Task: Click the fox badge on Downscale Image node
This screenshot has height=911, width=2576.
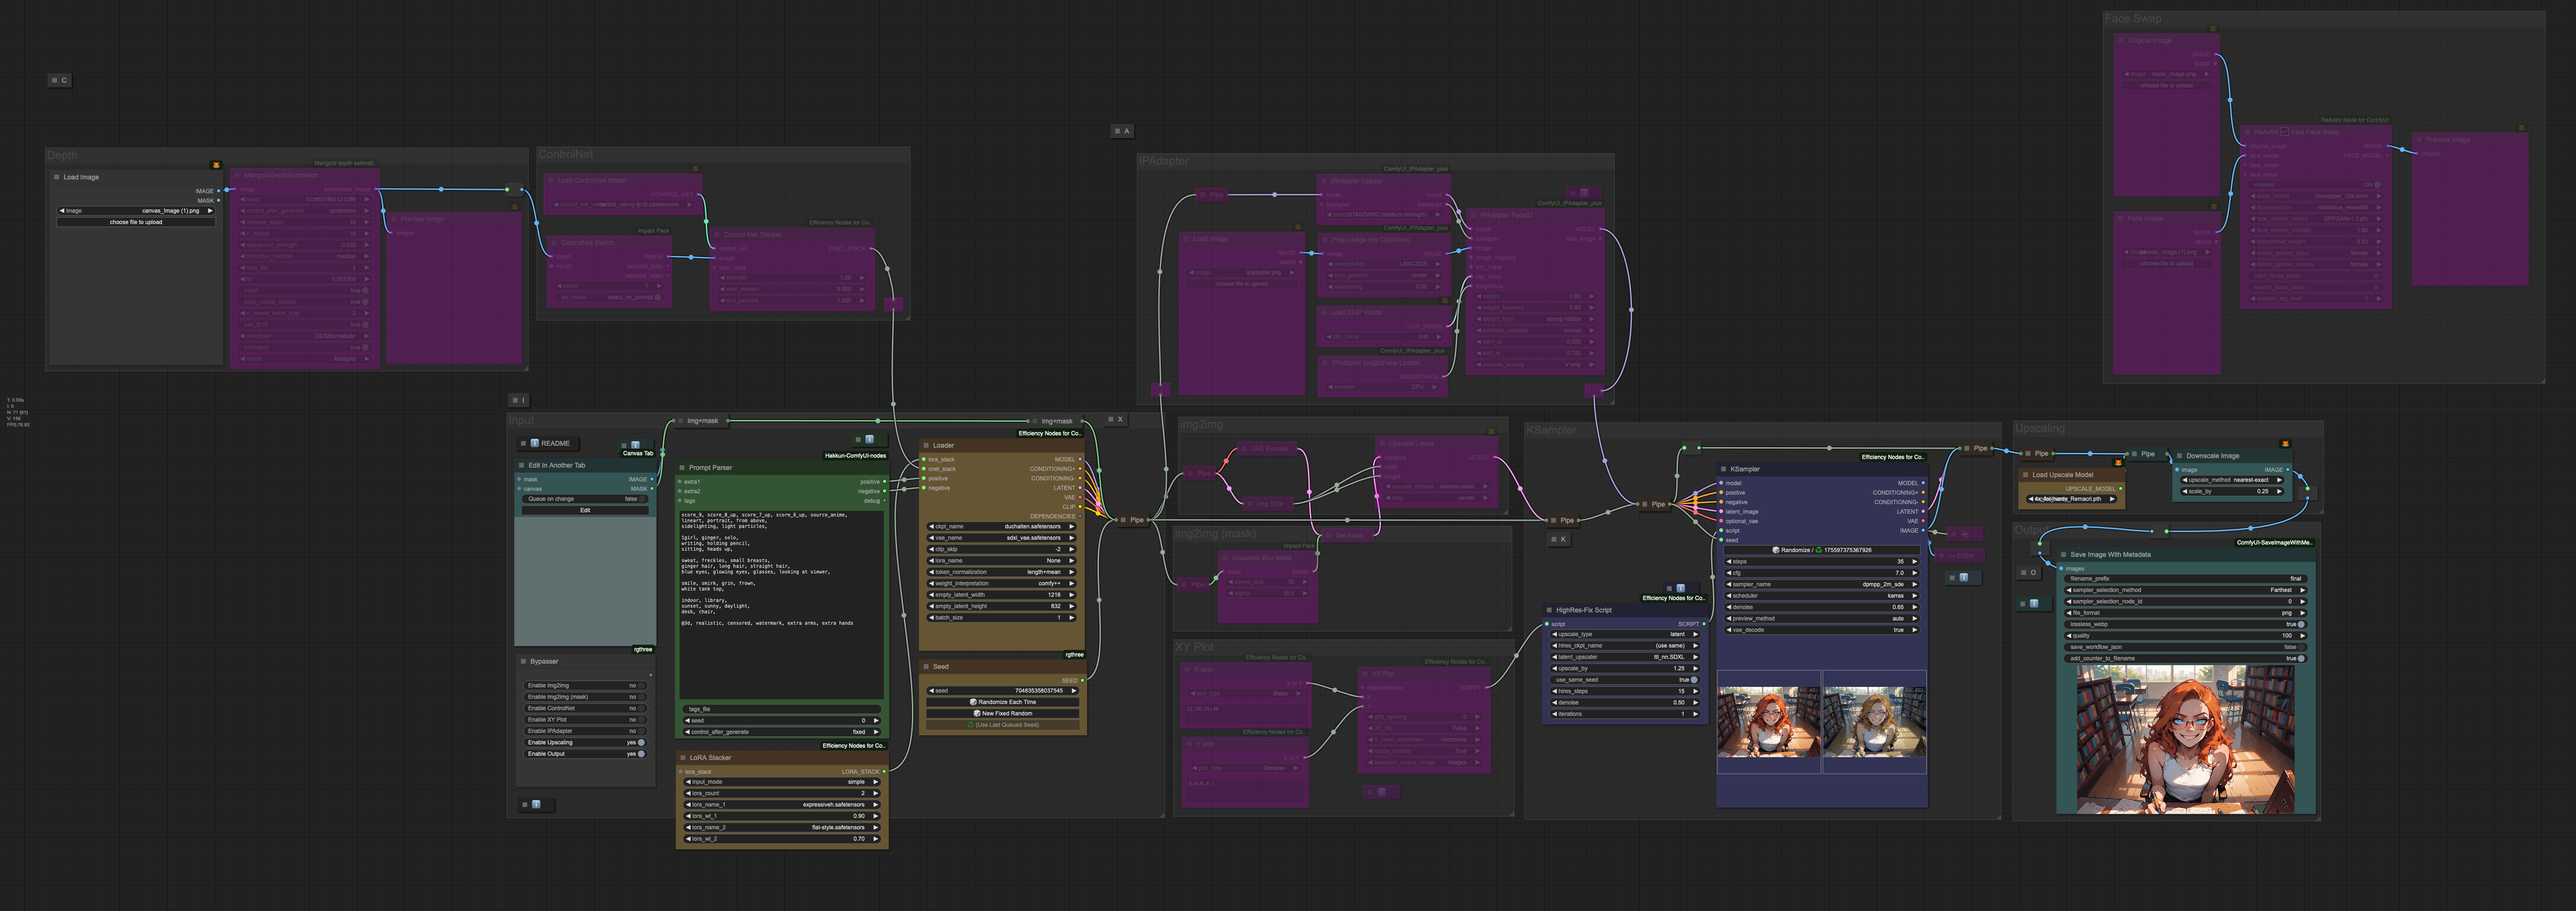Action: point(2285,443)
